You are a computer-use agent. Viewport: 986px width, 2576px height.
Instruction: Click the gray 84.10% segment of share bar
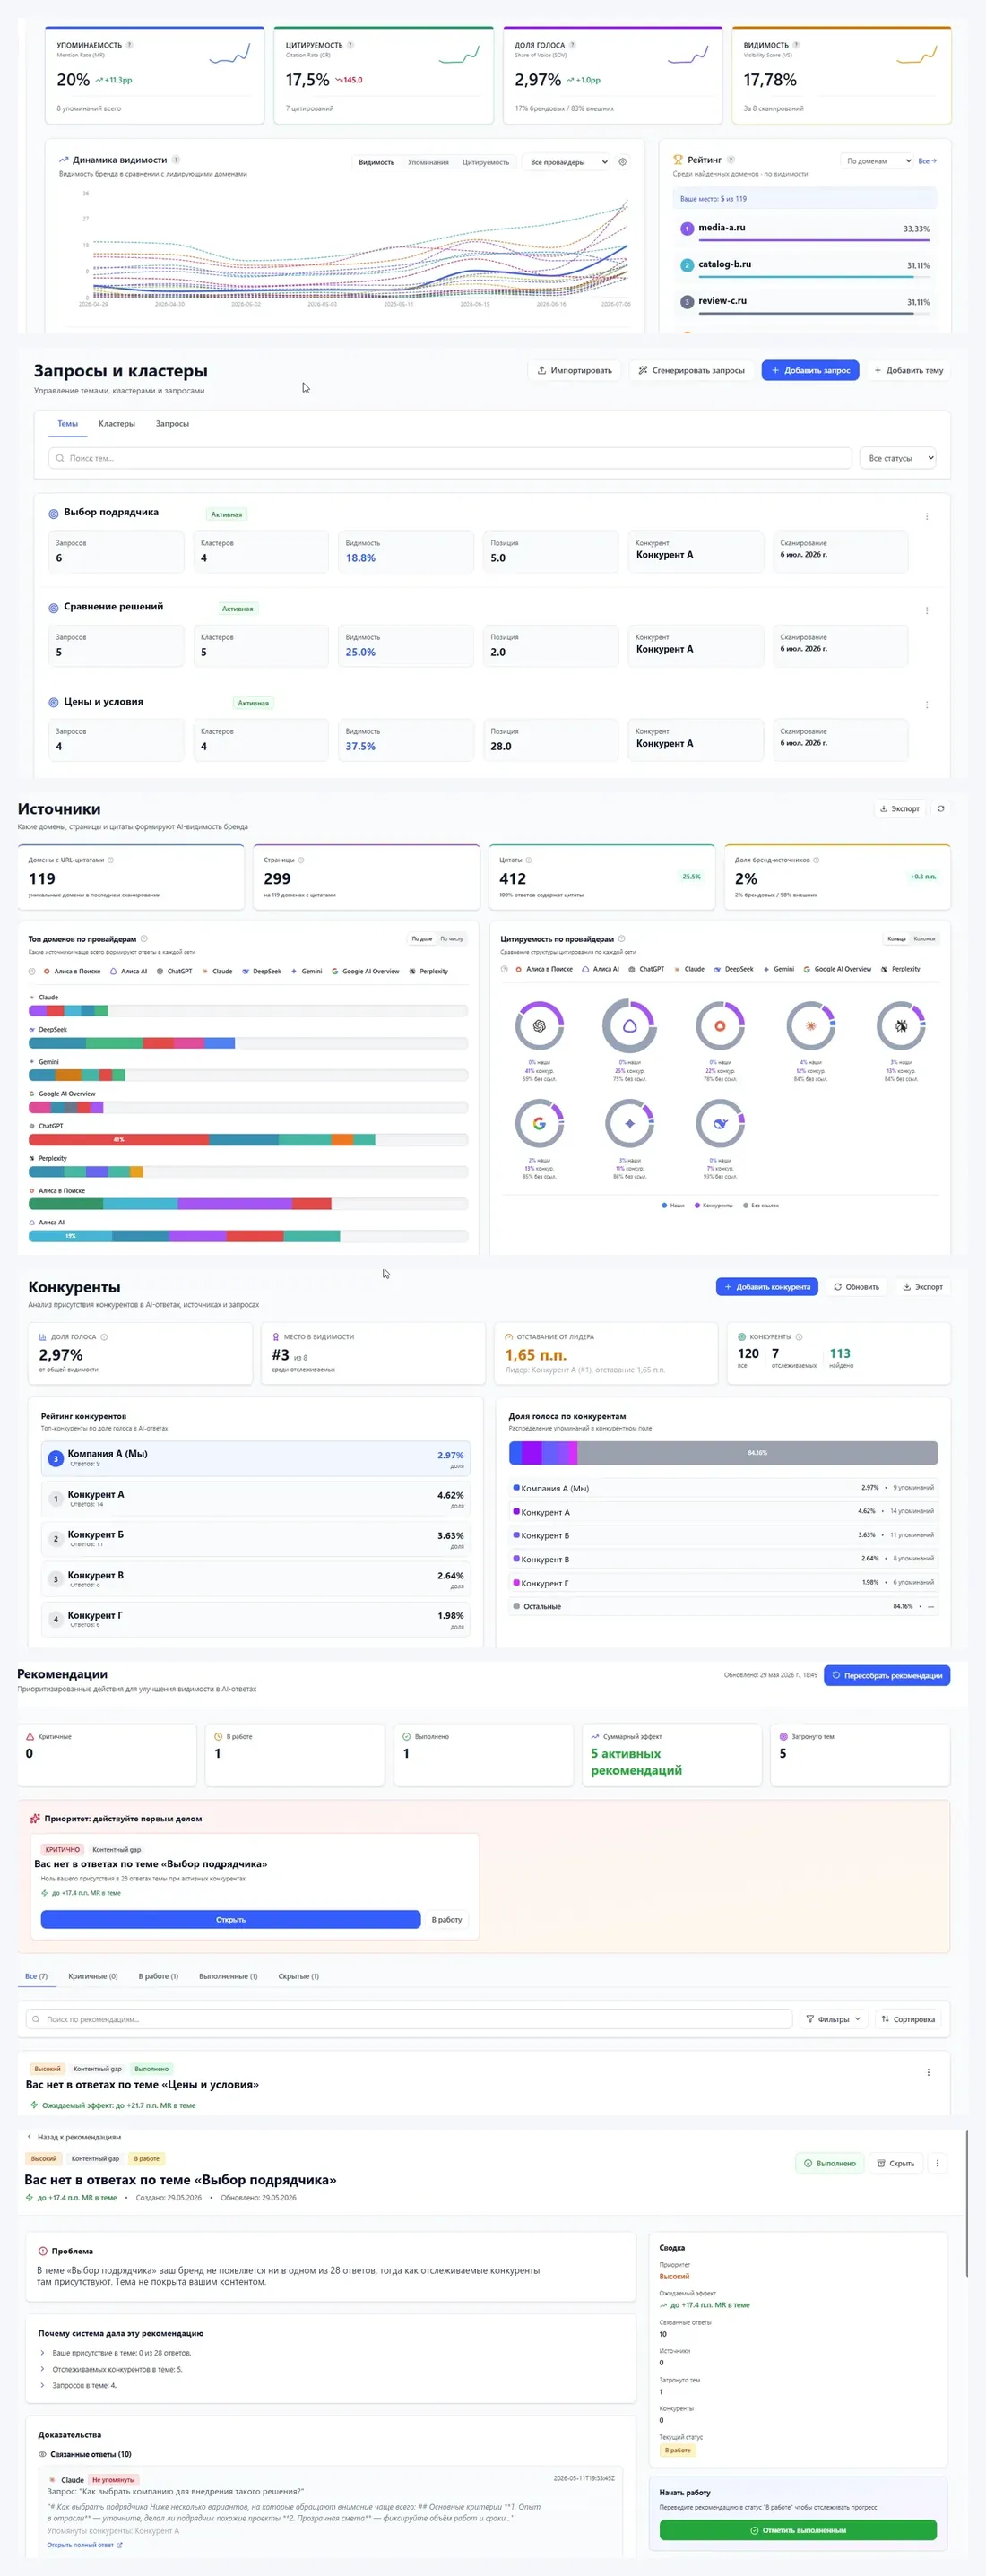coord(757,1453)
